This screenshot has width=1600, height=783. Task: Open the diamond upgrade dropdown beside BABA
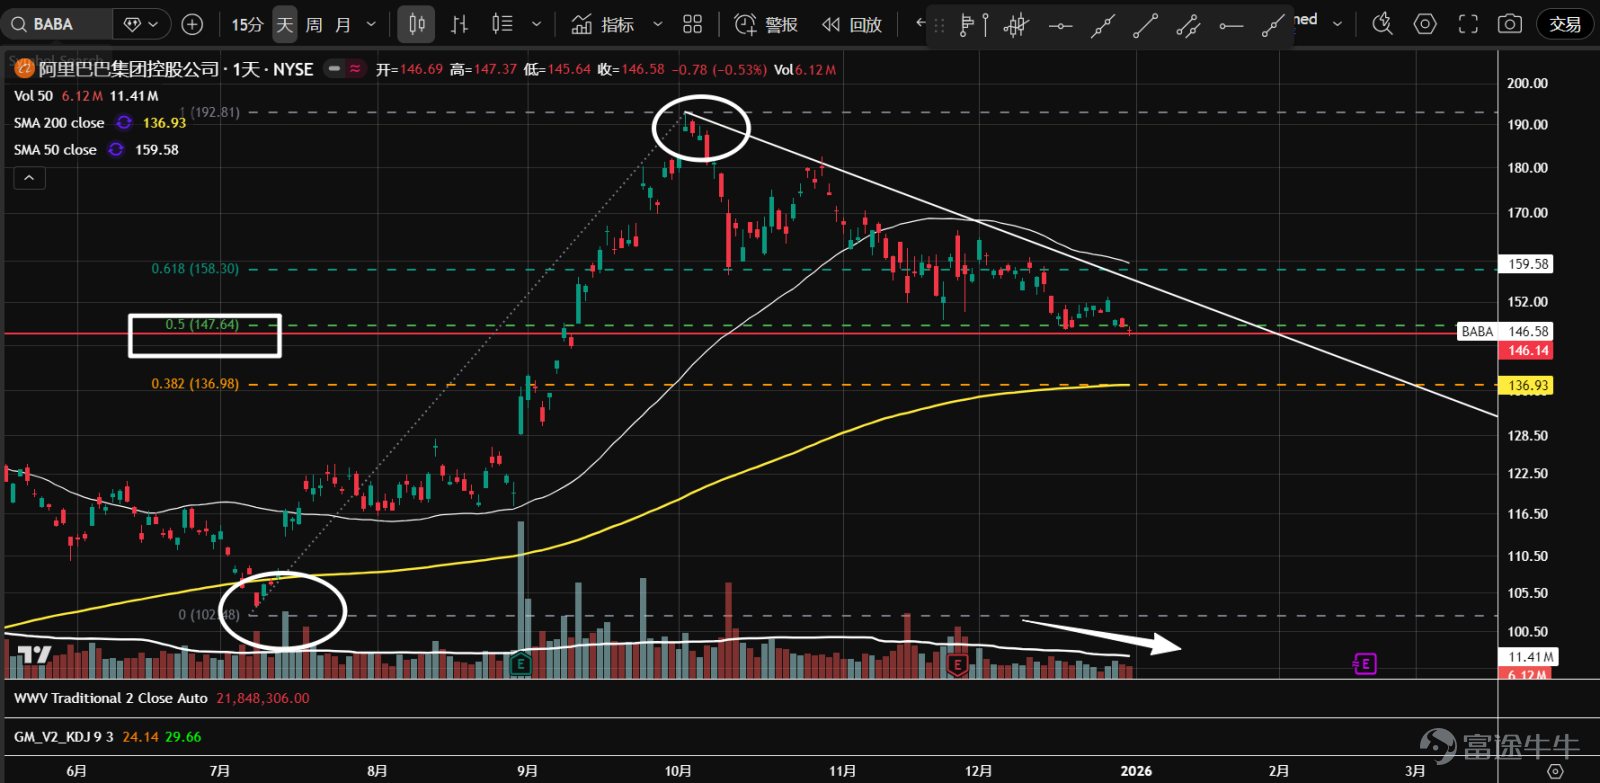click(x=141, y=24)
